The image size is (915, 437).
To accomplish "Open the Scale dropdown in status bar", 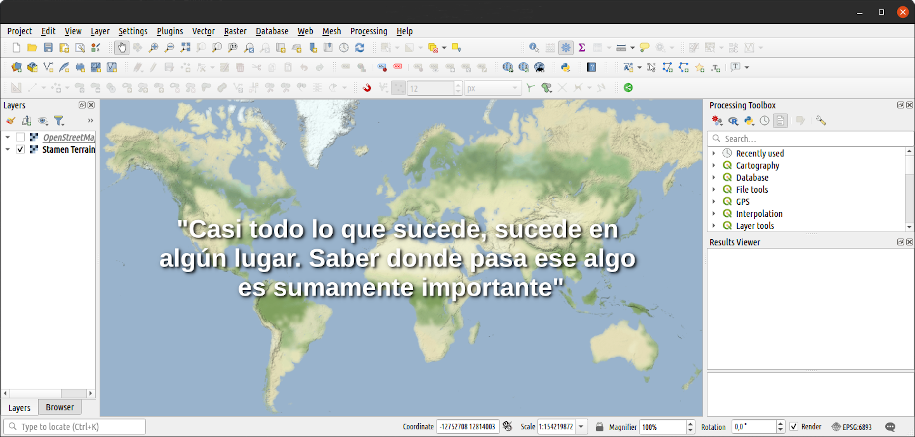I will pyautogui.click(x=581, y=427).
